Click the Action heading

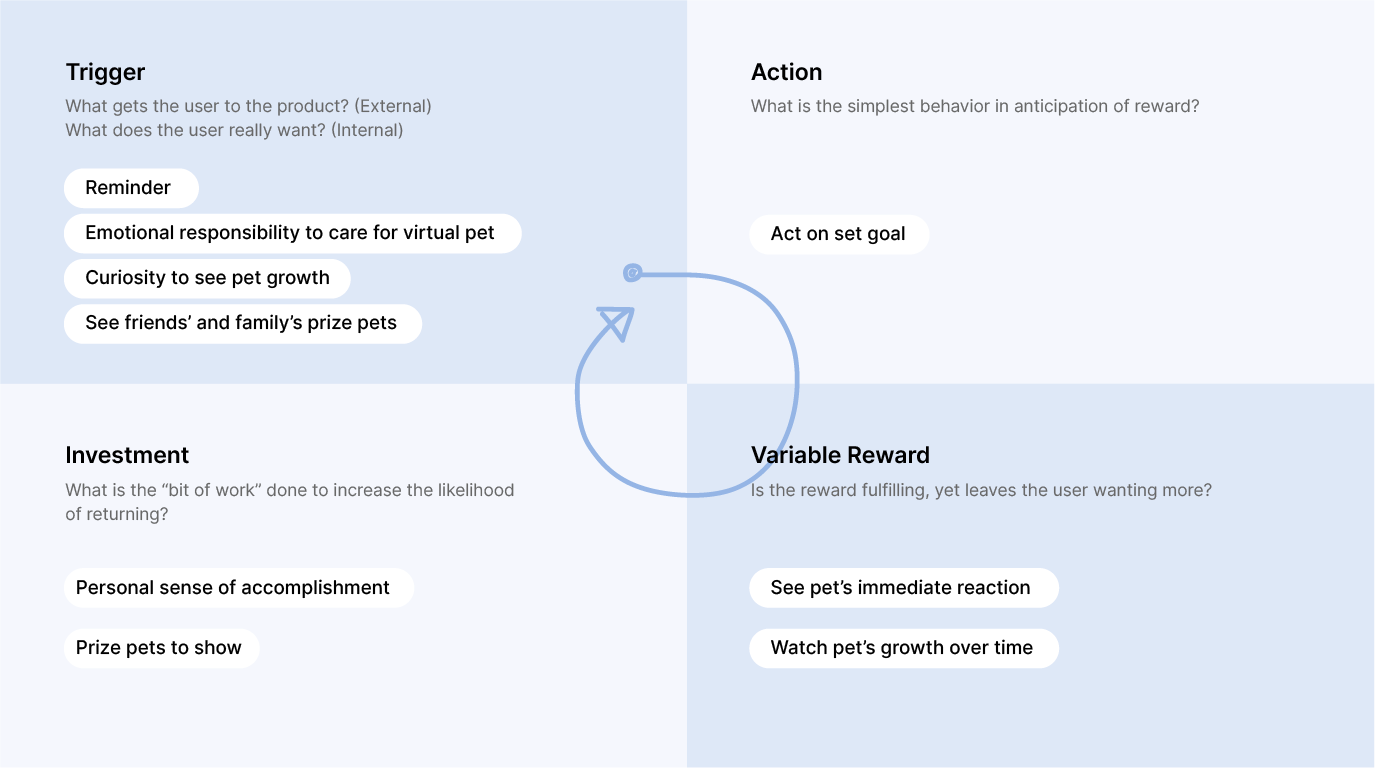[x=787, y=72]
